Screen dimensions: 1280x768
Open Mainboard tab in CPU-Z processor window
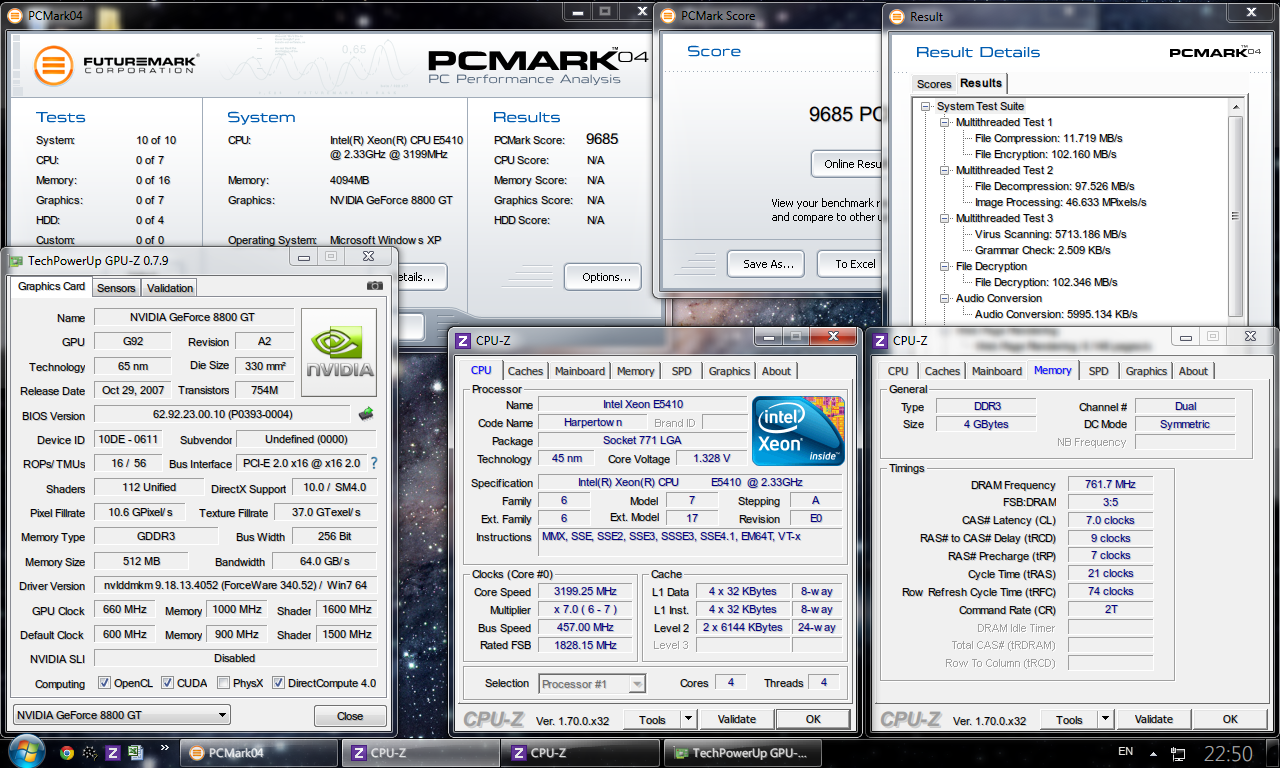point(580,371)
